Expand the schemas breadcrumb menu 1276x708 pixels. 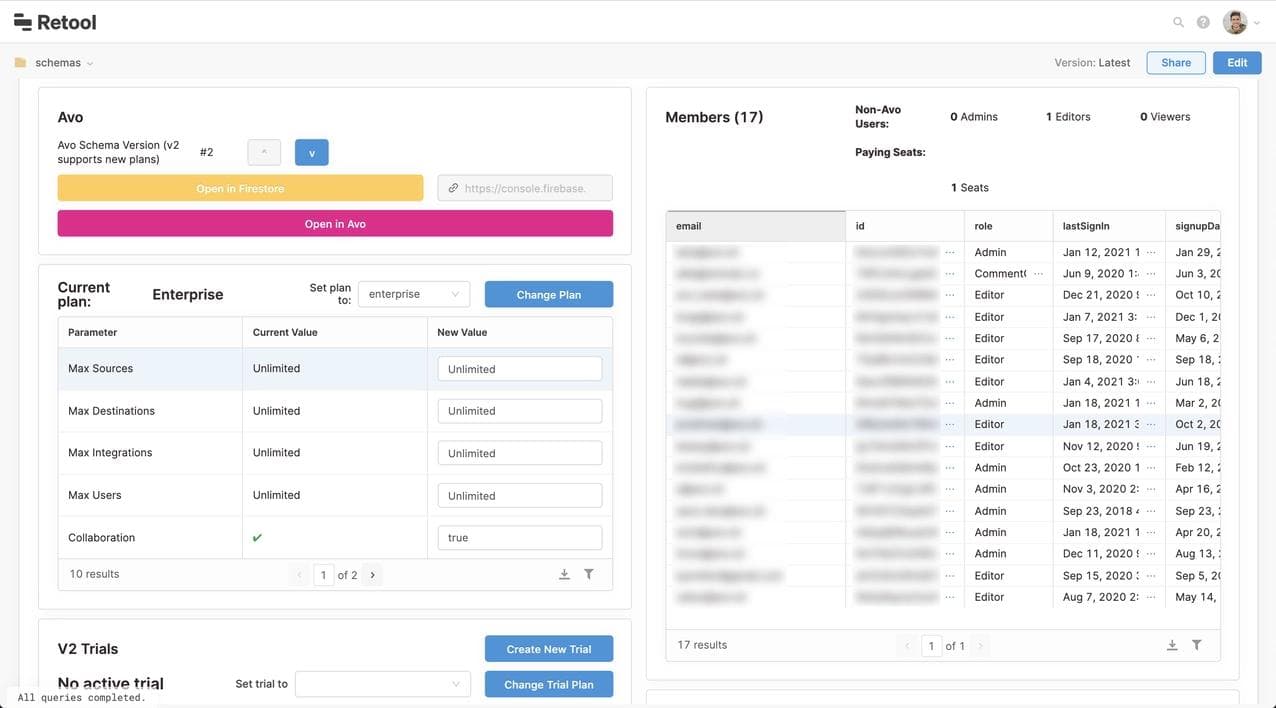coord(90,63)
